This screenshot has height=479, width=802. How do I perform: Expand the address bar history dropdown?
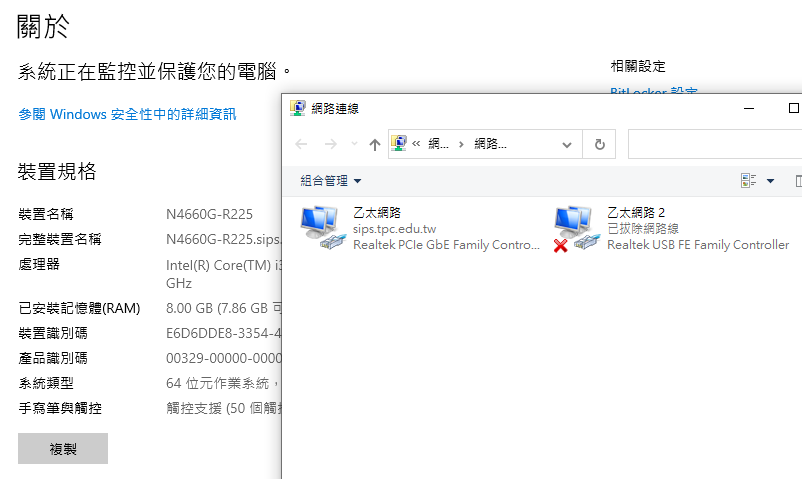(x=567, y=144)
